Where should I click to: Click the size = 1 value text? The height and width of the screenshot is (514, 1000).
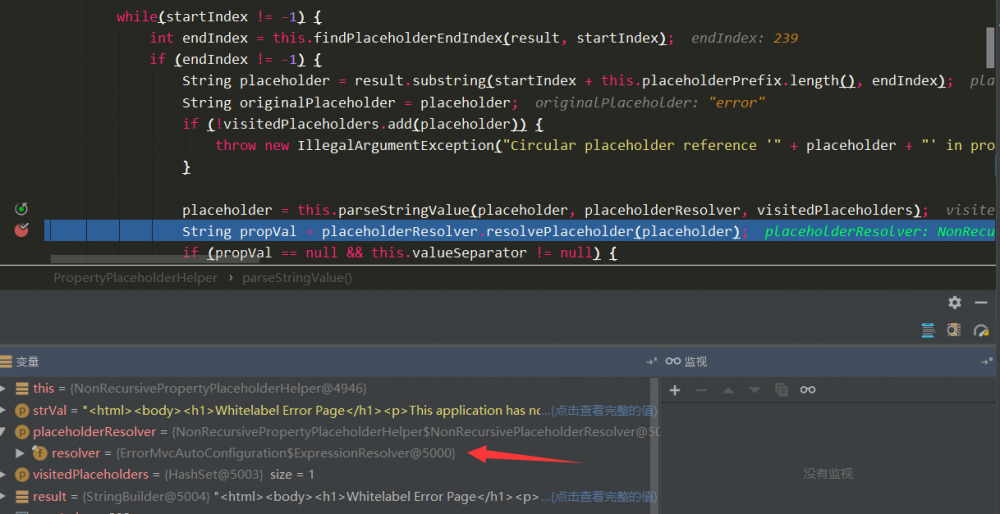click(x=292, y=474)
